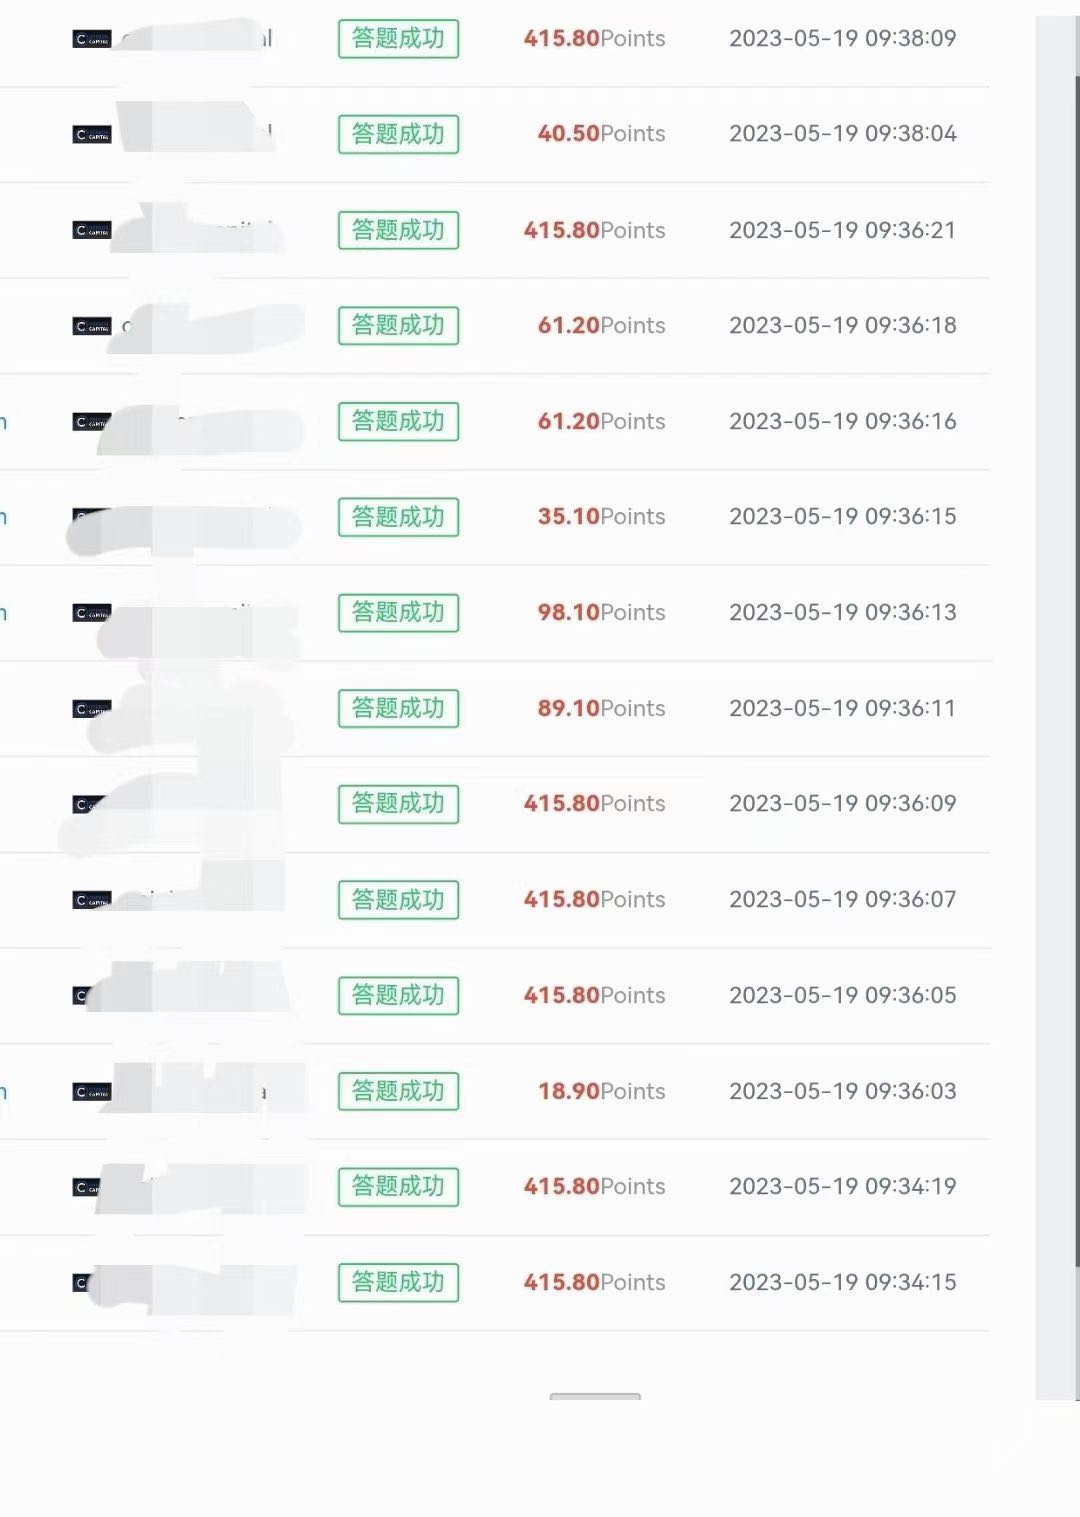Click the Capital logo in the 09:36:07 row

point(92,900)
